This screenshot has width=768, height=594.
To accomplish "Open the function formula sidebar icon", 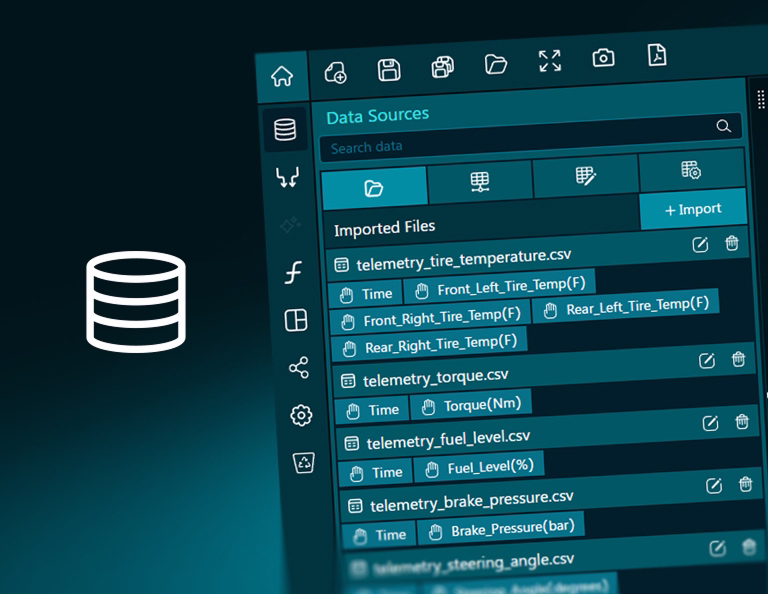I will (x=293, y=272).
